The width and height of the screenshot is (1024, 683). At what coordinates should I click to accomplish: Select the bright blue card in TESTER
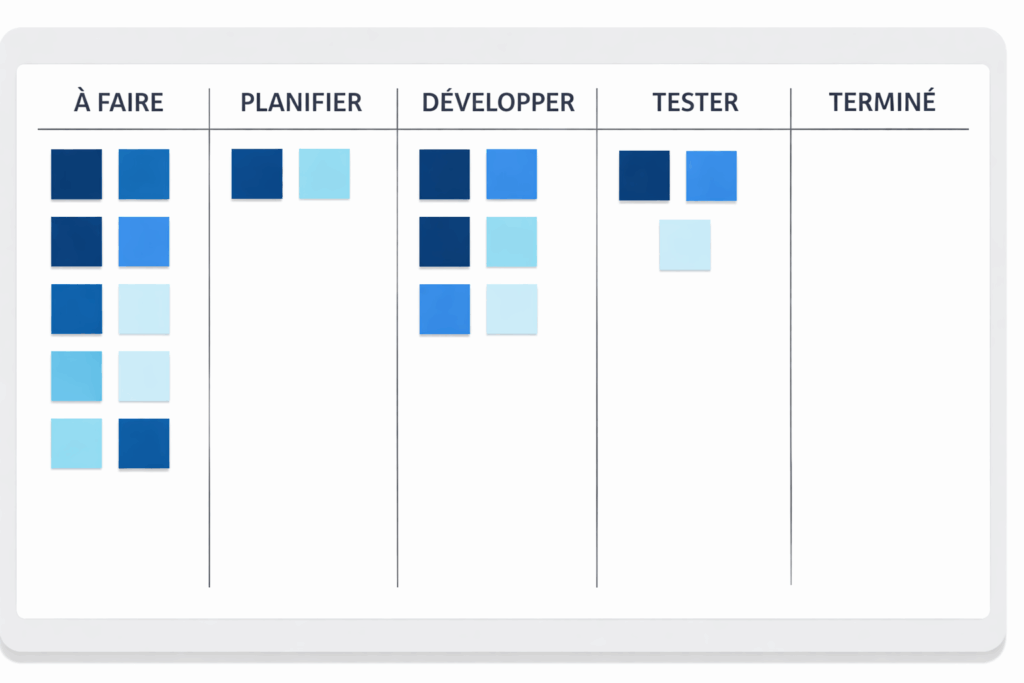tap(711, 176)
